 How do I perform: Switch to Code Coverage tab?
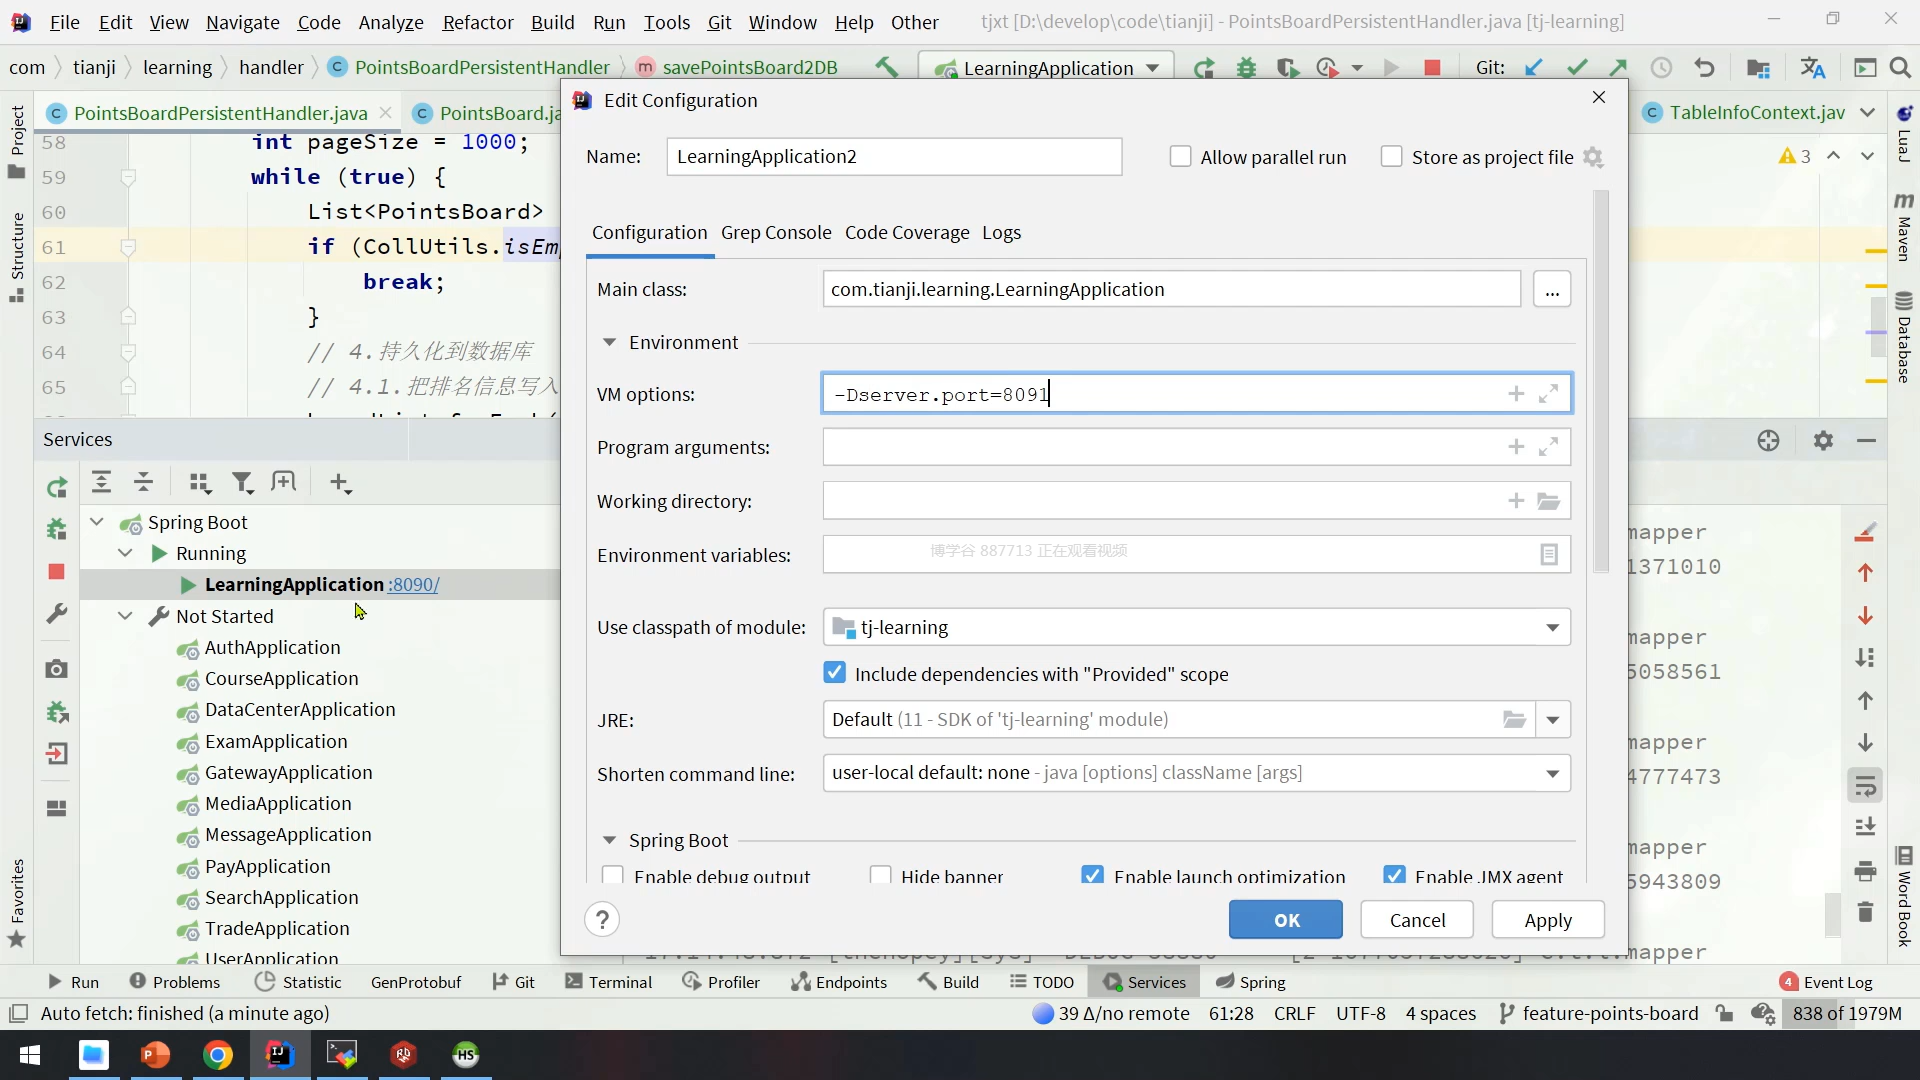(906, 233)
